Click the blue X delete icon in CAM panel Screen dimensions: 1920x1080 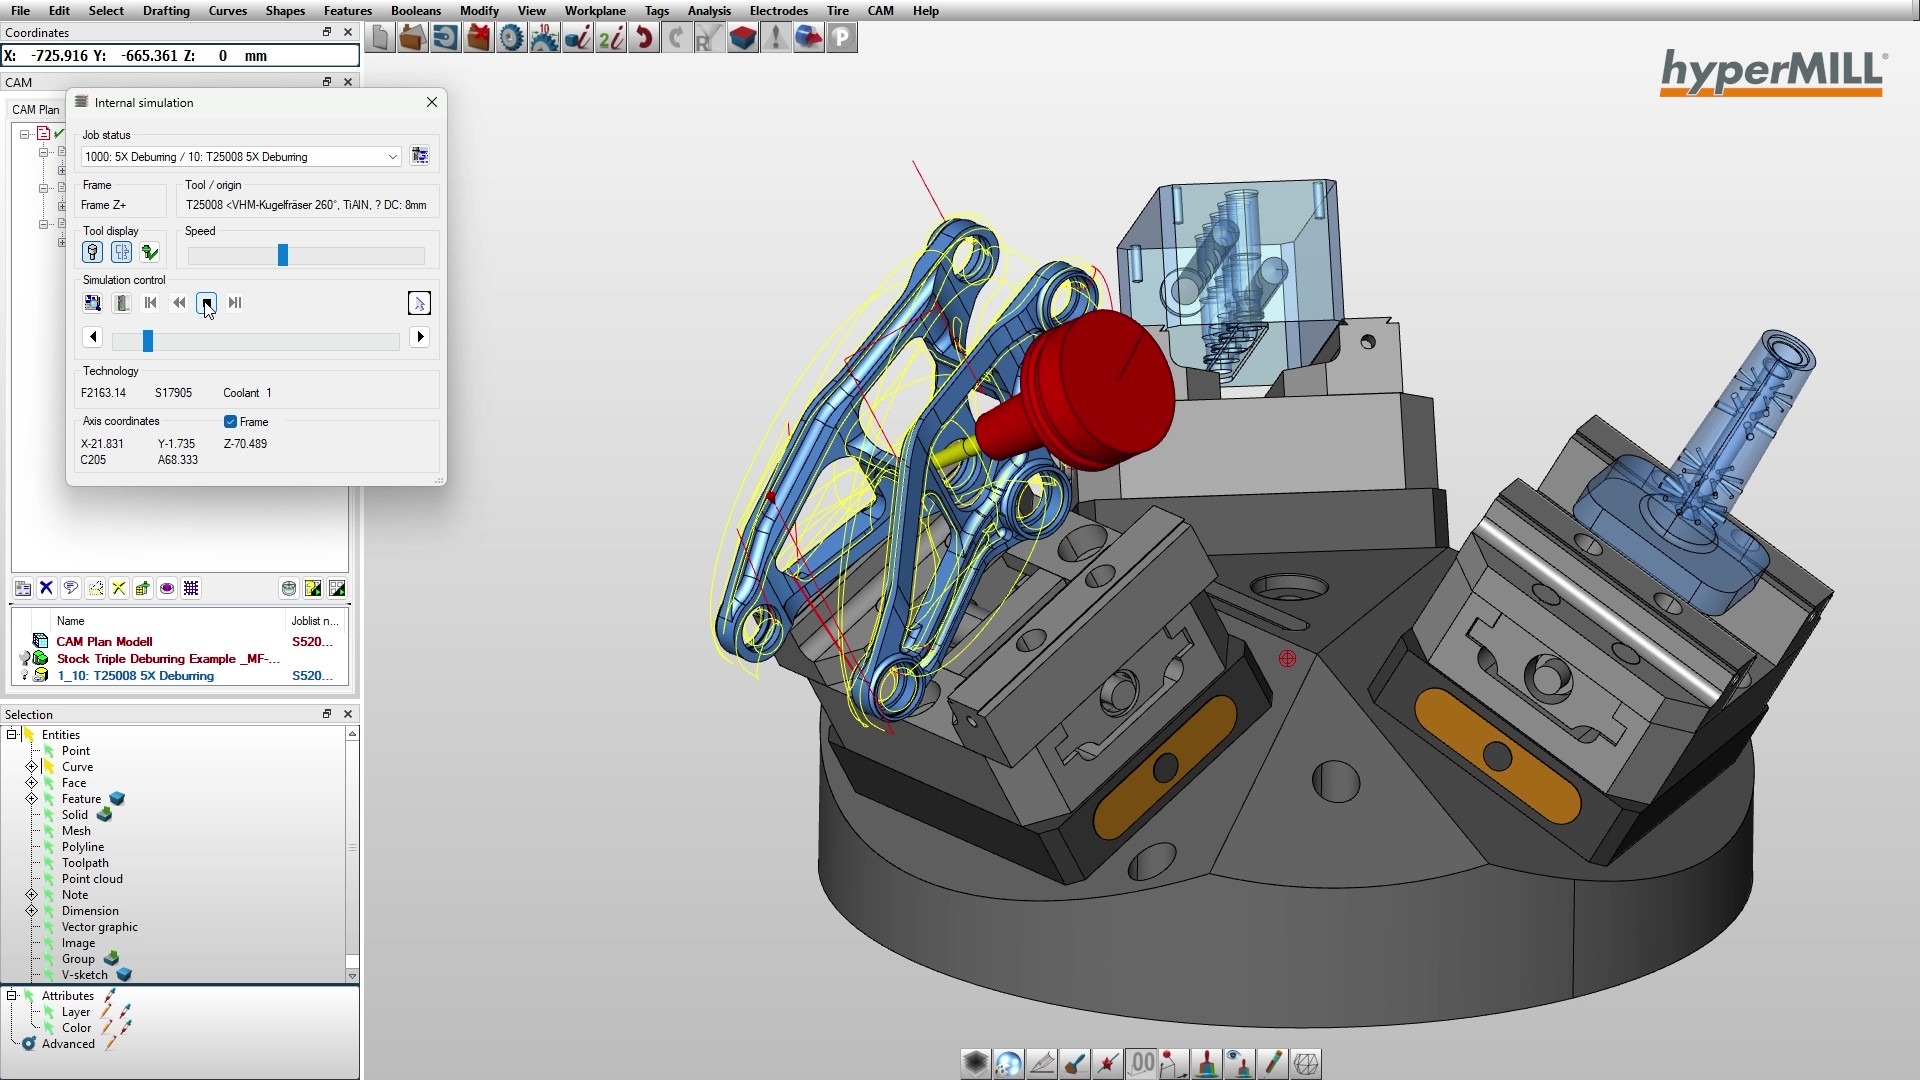click(46, 588)
